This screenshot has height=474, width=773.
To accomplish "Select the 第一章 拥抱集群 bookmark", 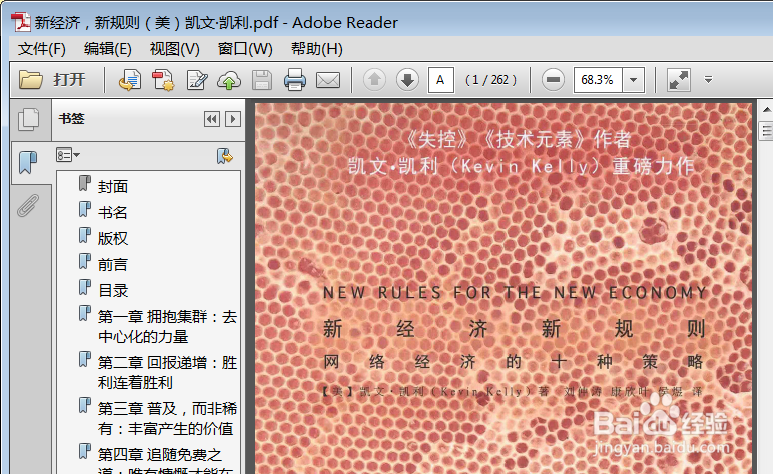I will coord(167,327).
